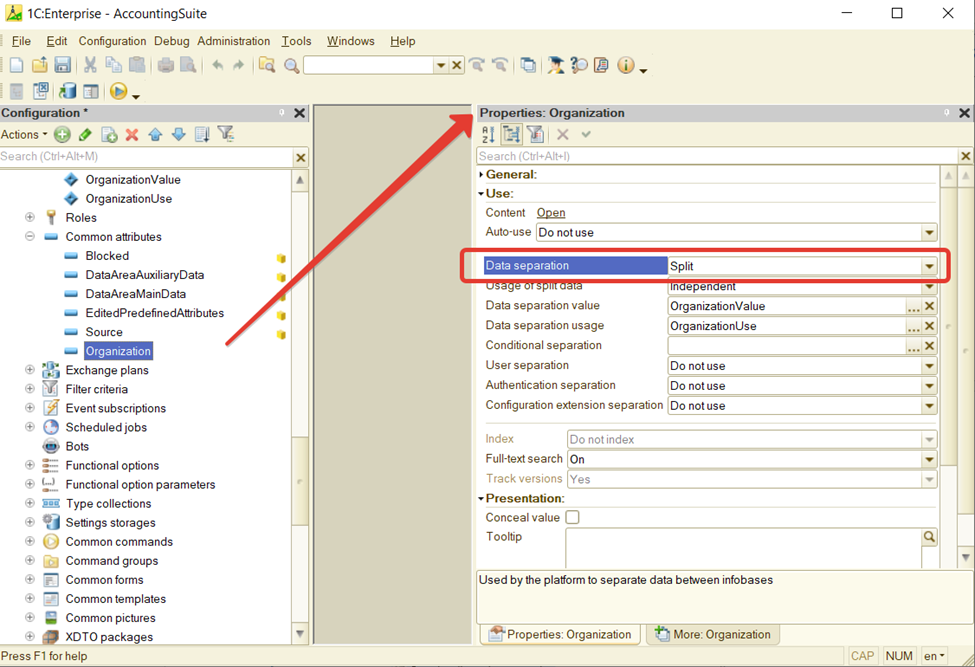975x667 pixels.
Task: Click the filter by subsystems funnel icon
Action: (x=226, y=135)
